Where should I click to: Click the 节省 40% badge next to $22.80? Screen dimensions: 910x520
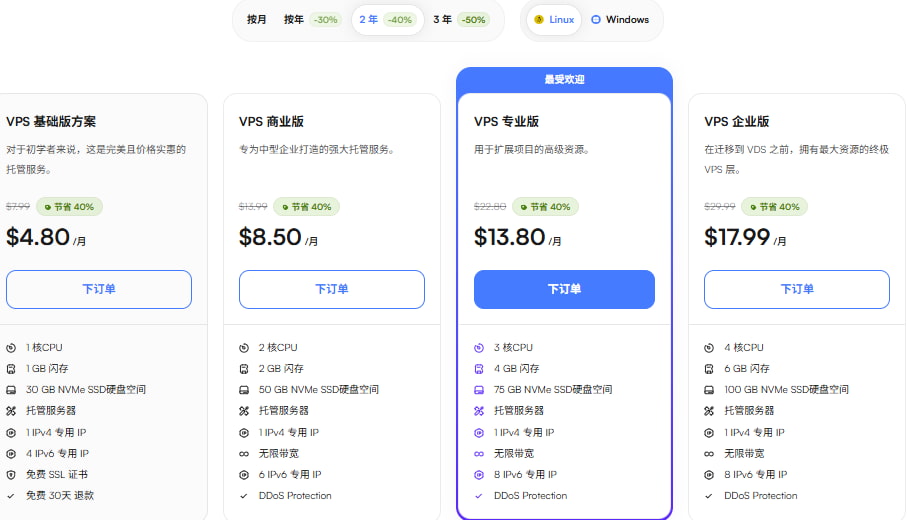(x=546, y=207)
